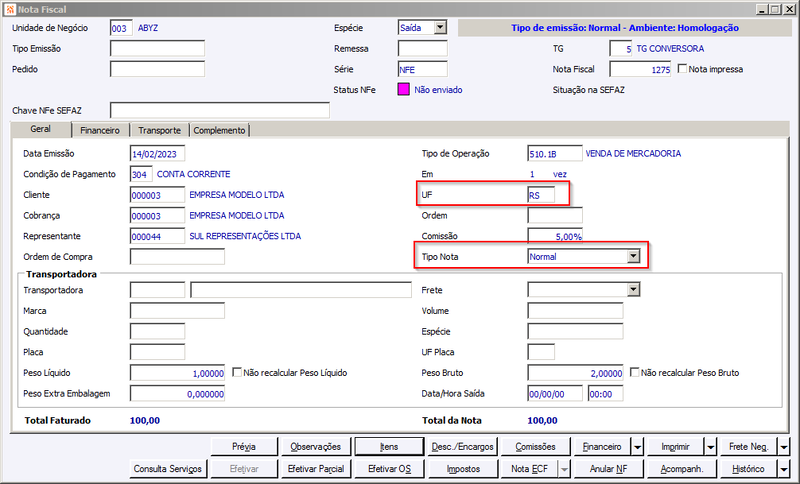Open the Impostos button
Screen dimensions: 800x484
click(x=462, y=469)
